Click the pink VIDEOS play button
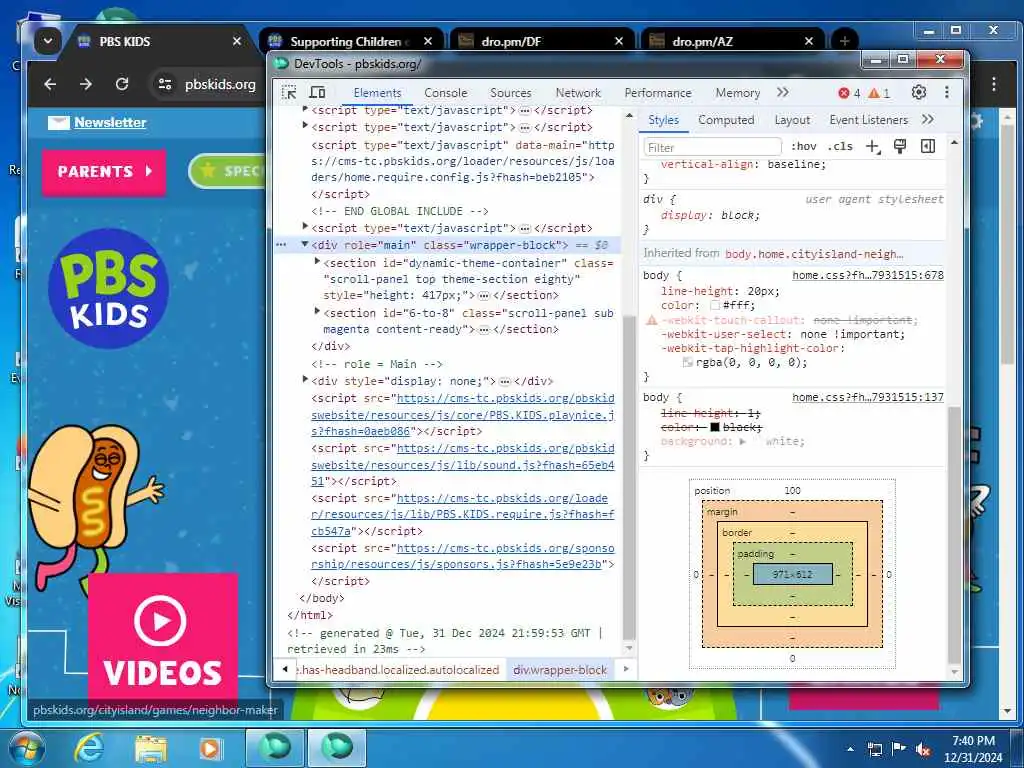Screen dimensions: 1024x768 click(163, 641)
